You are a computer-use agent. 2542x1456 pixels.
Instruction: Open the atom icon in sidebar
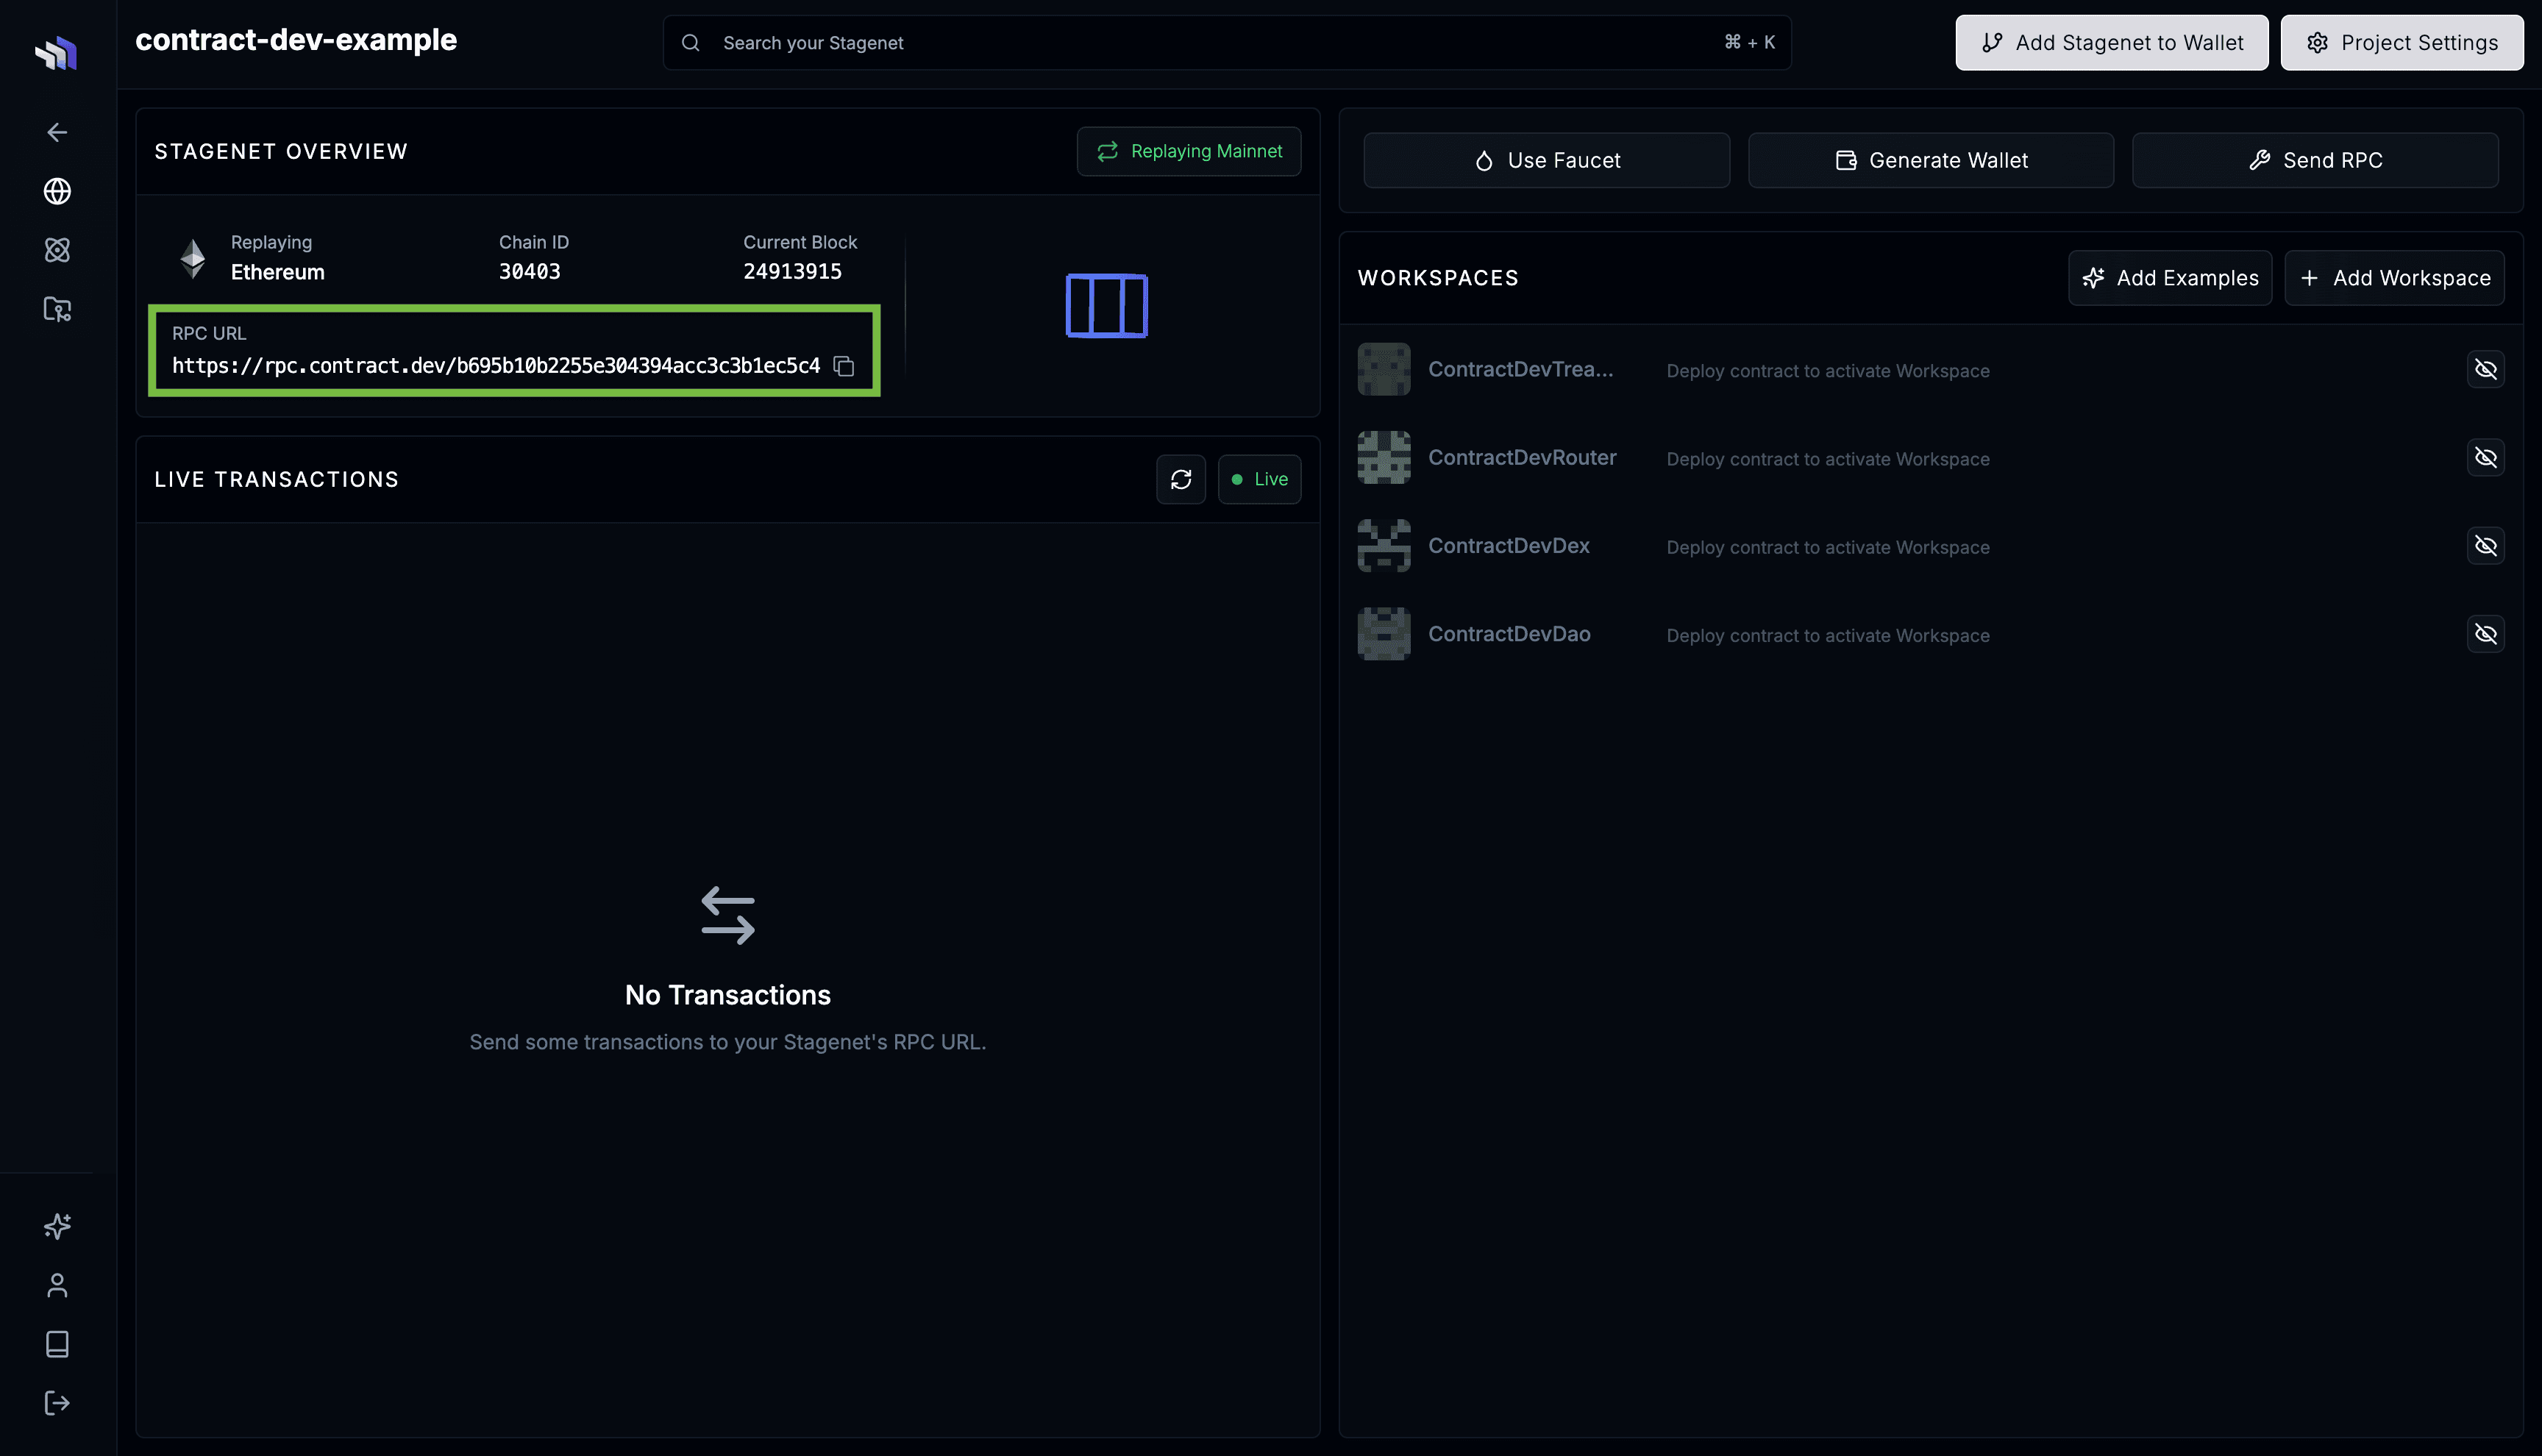pyautogui.click(x=57, y=250)
